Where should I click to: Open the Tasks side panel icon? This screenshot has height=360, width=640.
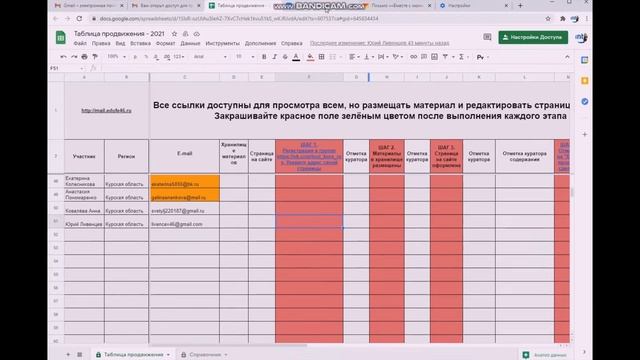(584, 102)
